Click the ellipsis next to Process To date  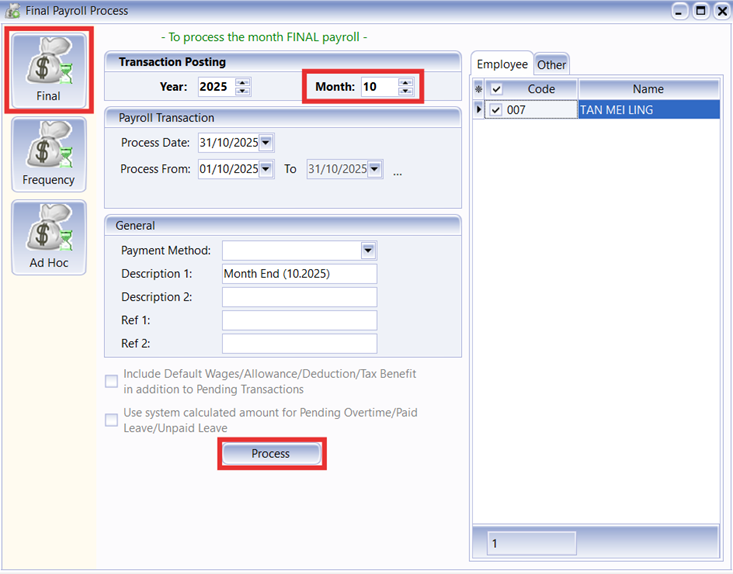[x=397, y=170]
